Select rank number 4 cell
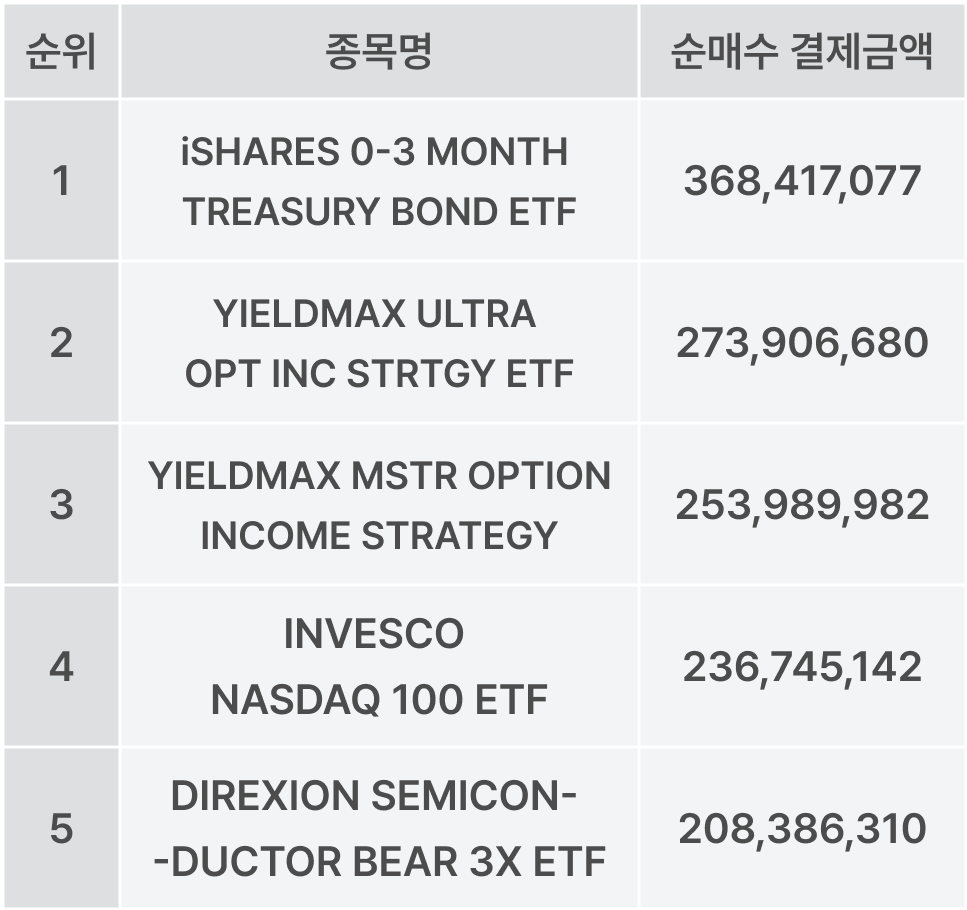The width and height of the screenshot is (967, 910). (61, 667)
